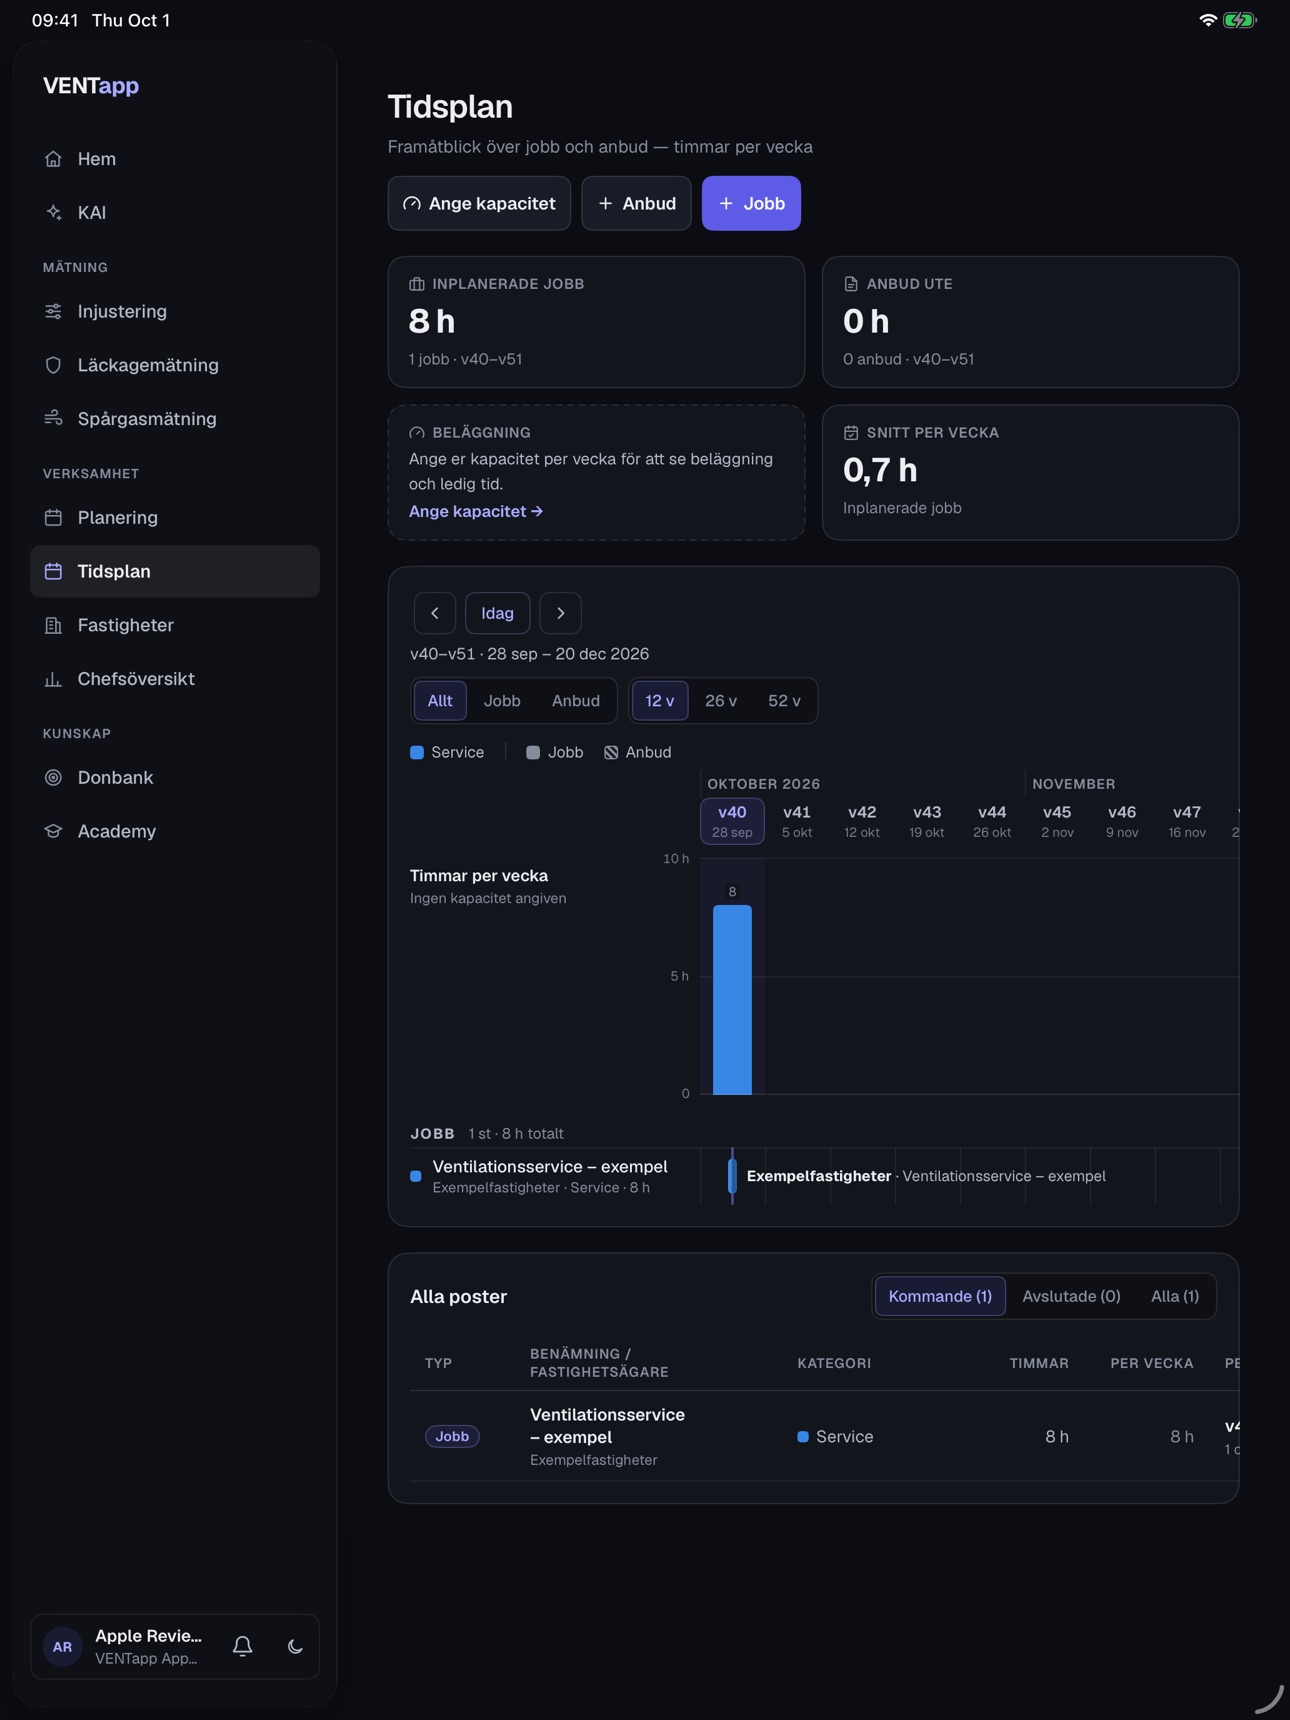Image resolution: width=1290 pixels, height=1720 pixels.
Task: Select the Anbud filter segment
Action: click(576, 701)
